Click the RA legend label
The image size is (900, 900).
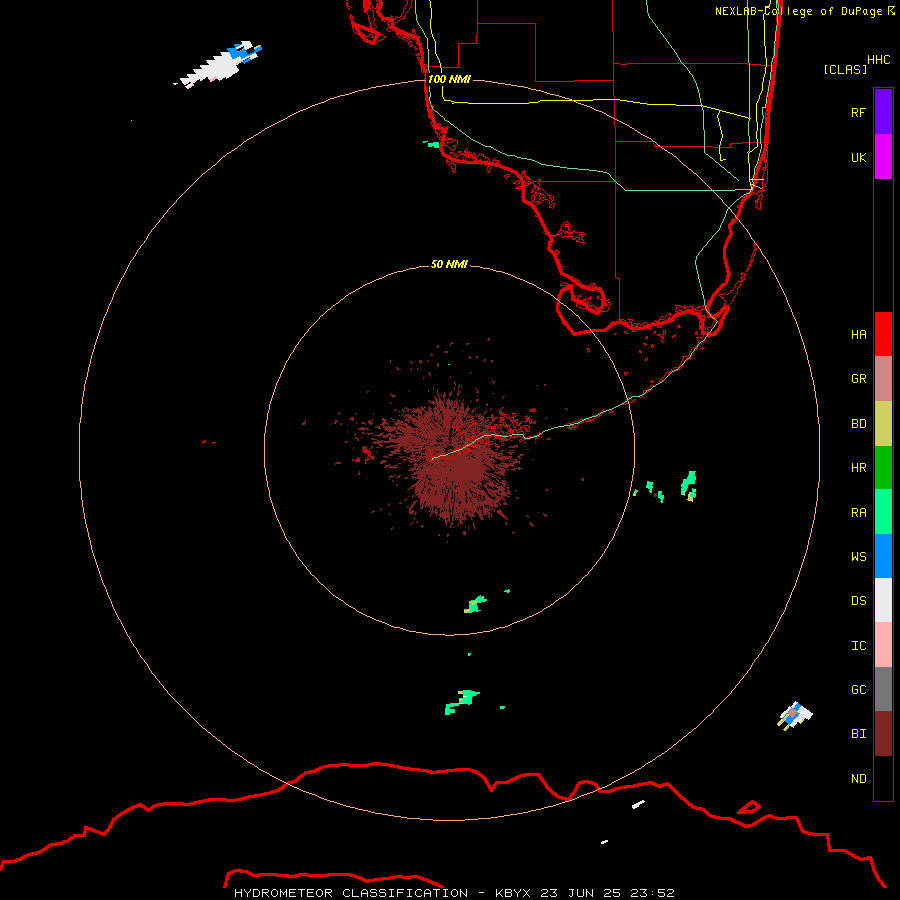coord(858,513)
